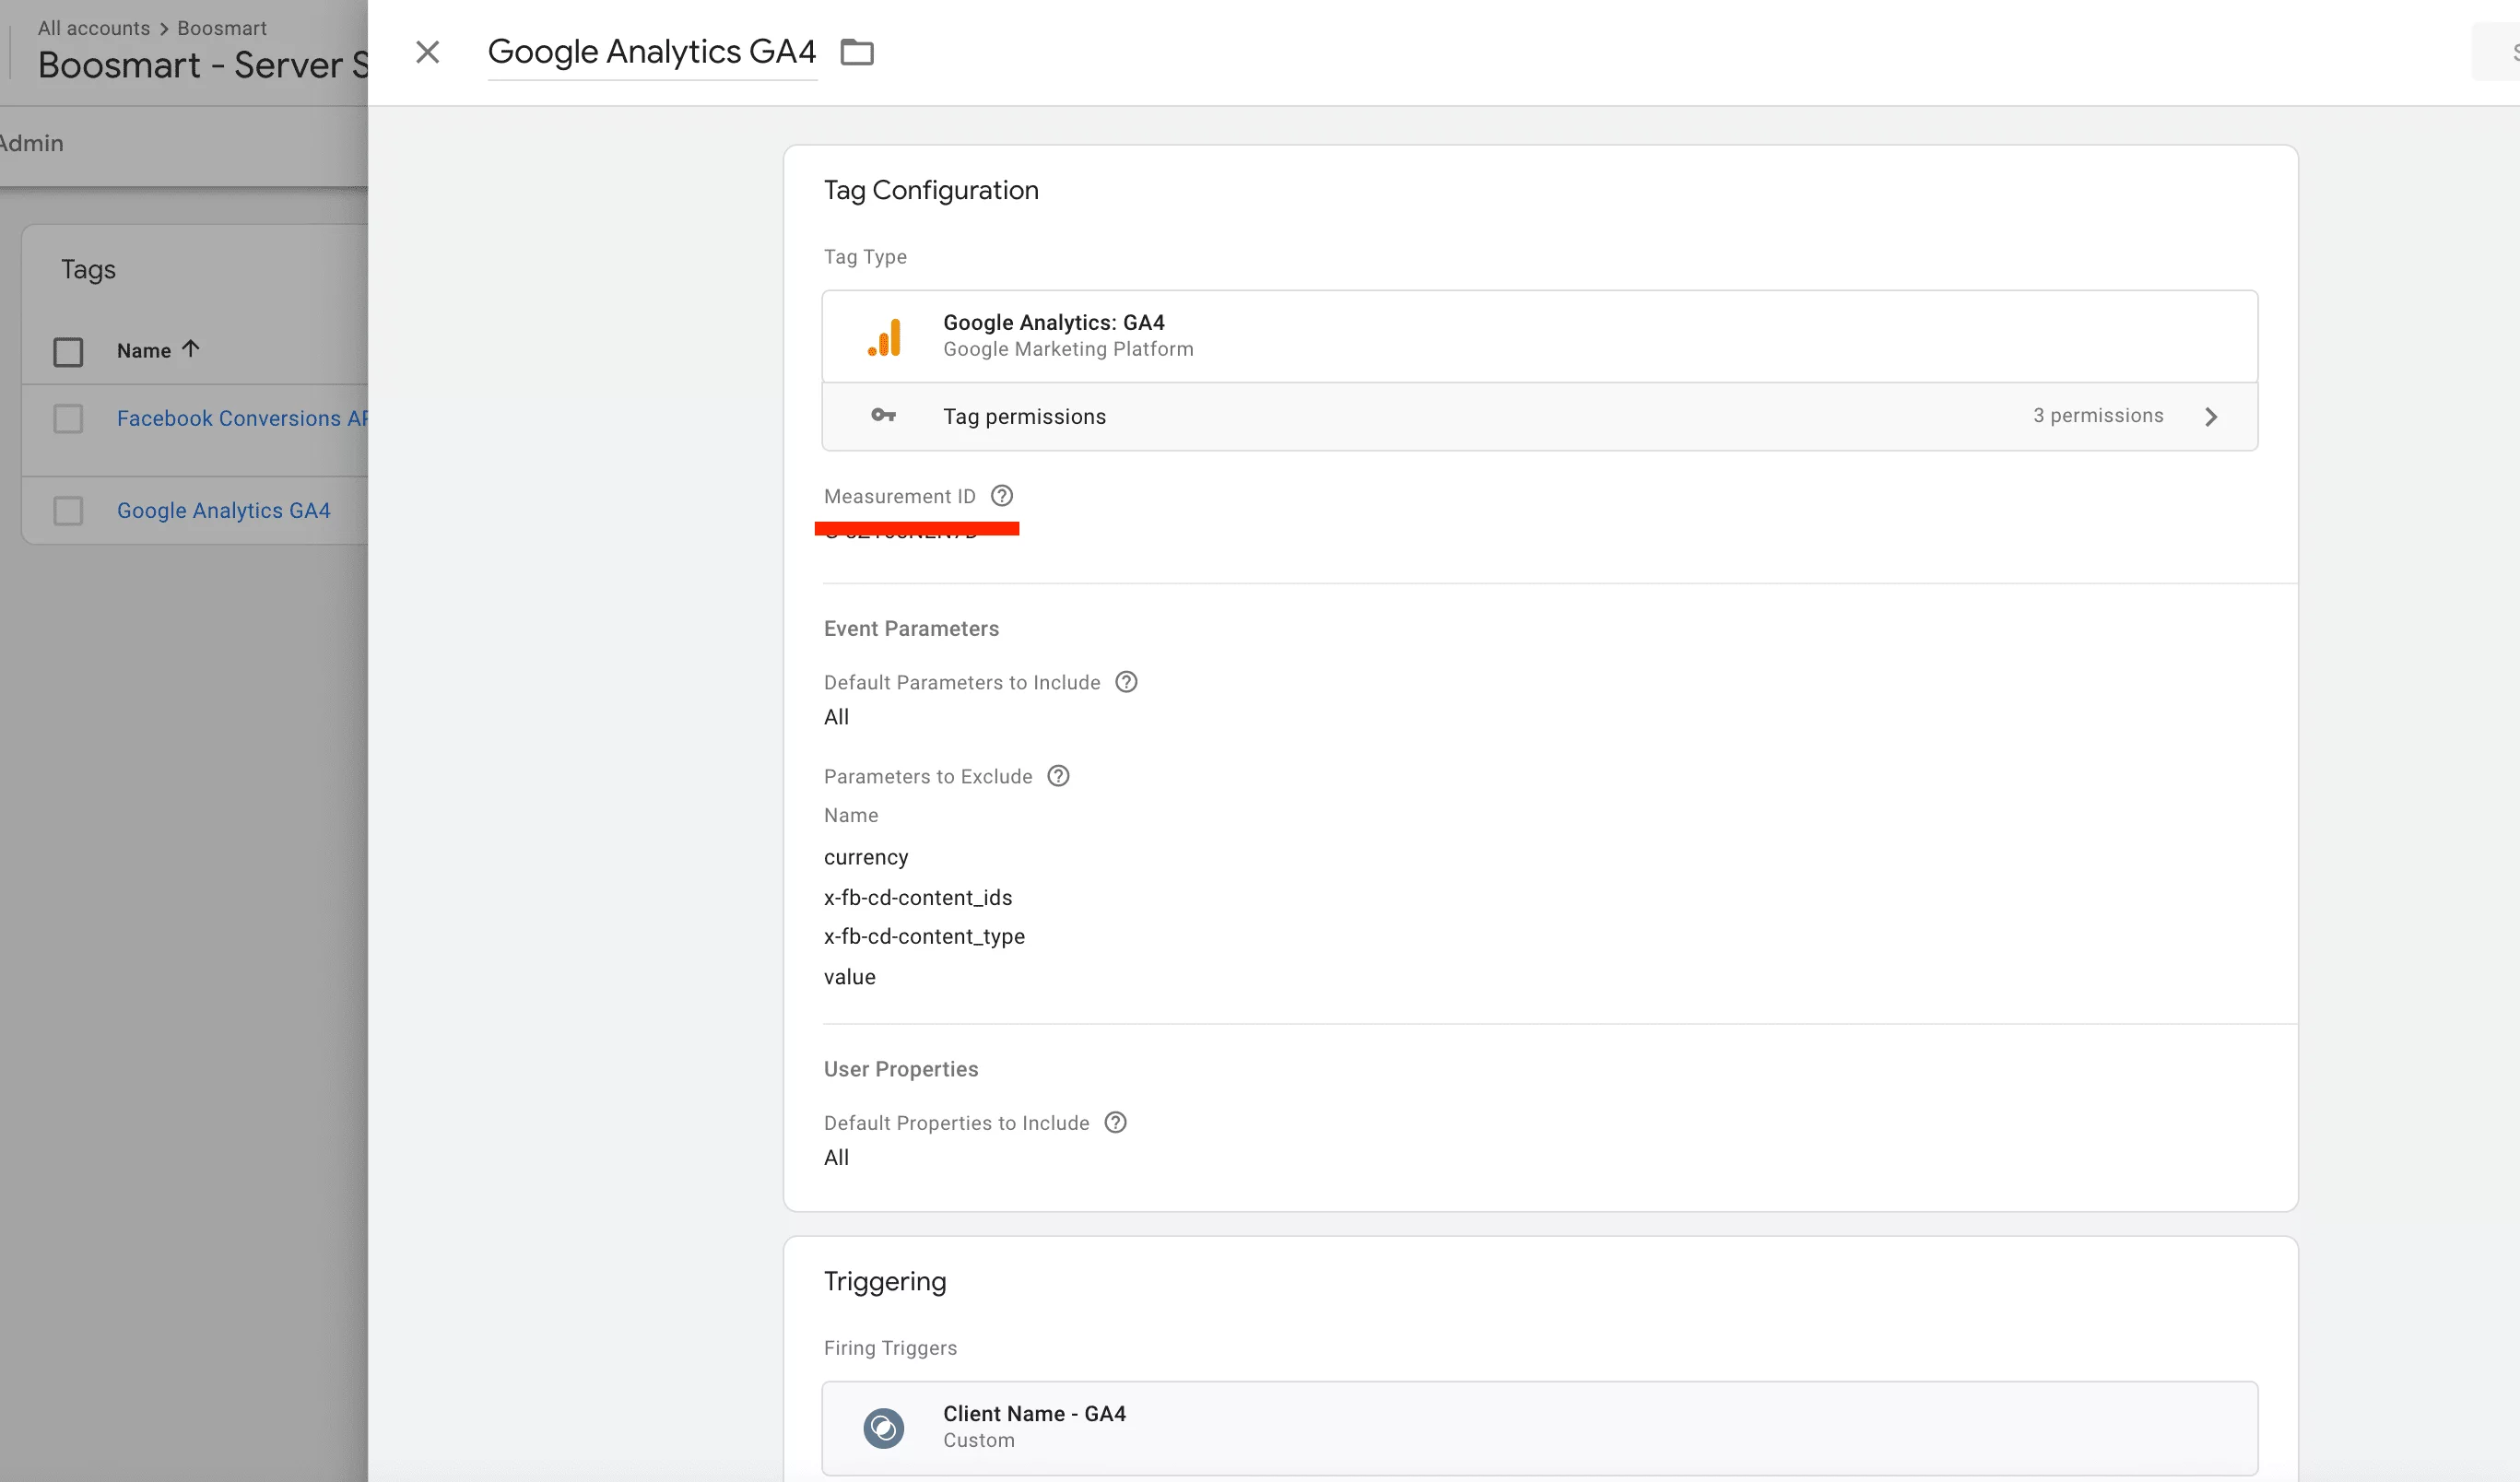Click the User Properties label

click(901, 1068)
